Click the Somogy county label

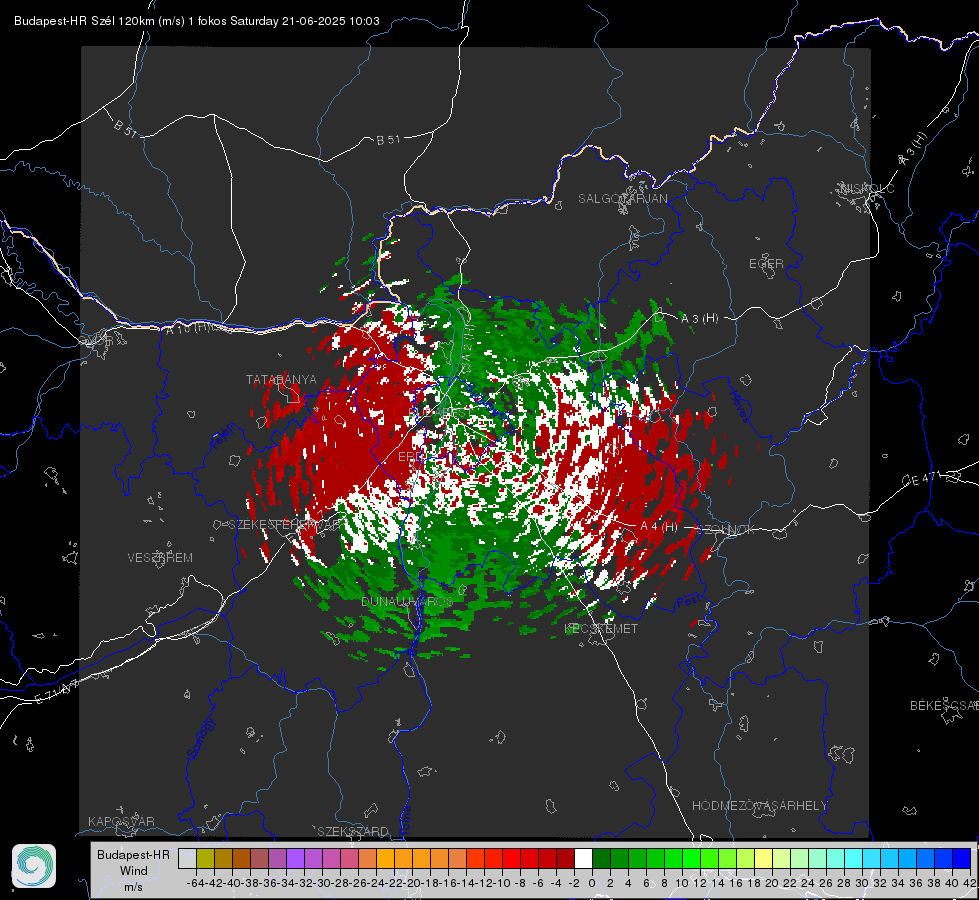click(x=202, y=738)
